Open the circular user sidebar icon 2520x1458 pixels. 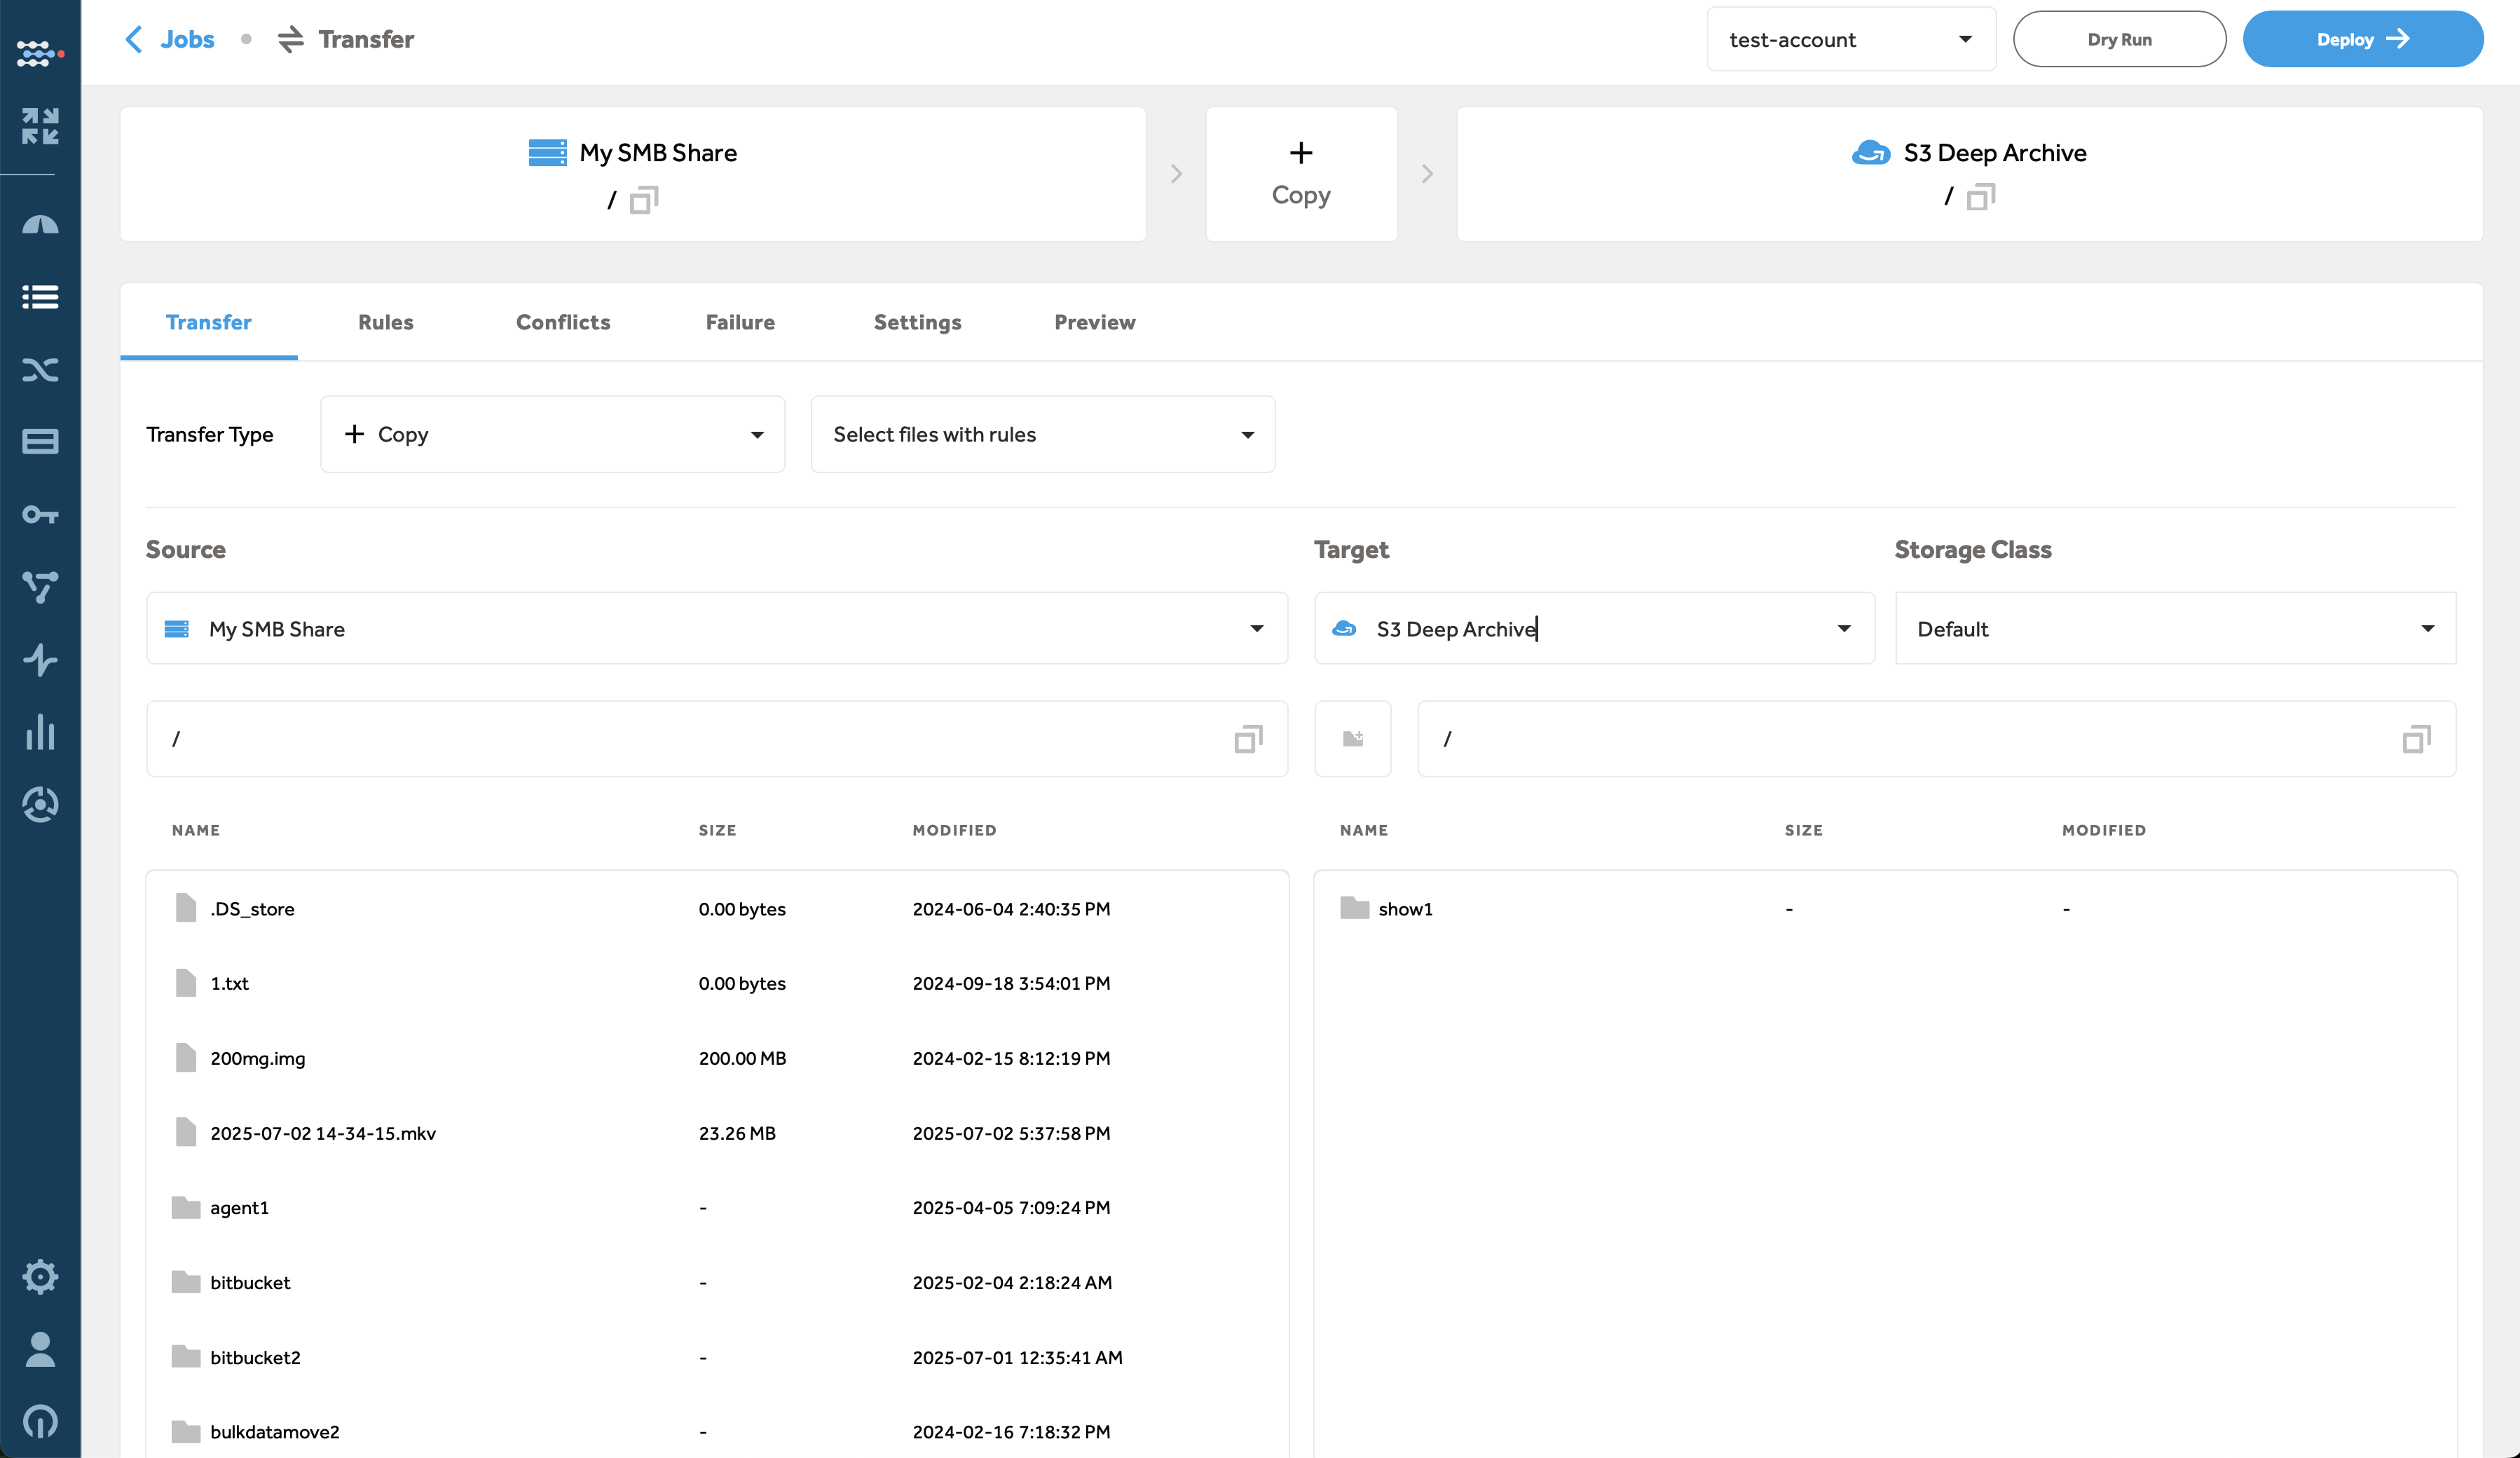pos(40,805)
